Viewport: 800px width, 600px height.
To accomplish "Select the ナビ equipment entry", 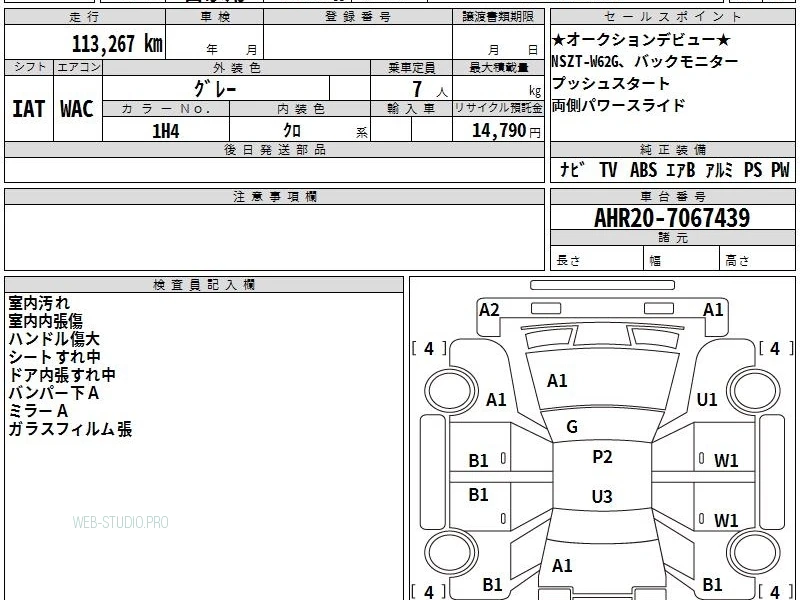I will [x=571, y=169].
